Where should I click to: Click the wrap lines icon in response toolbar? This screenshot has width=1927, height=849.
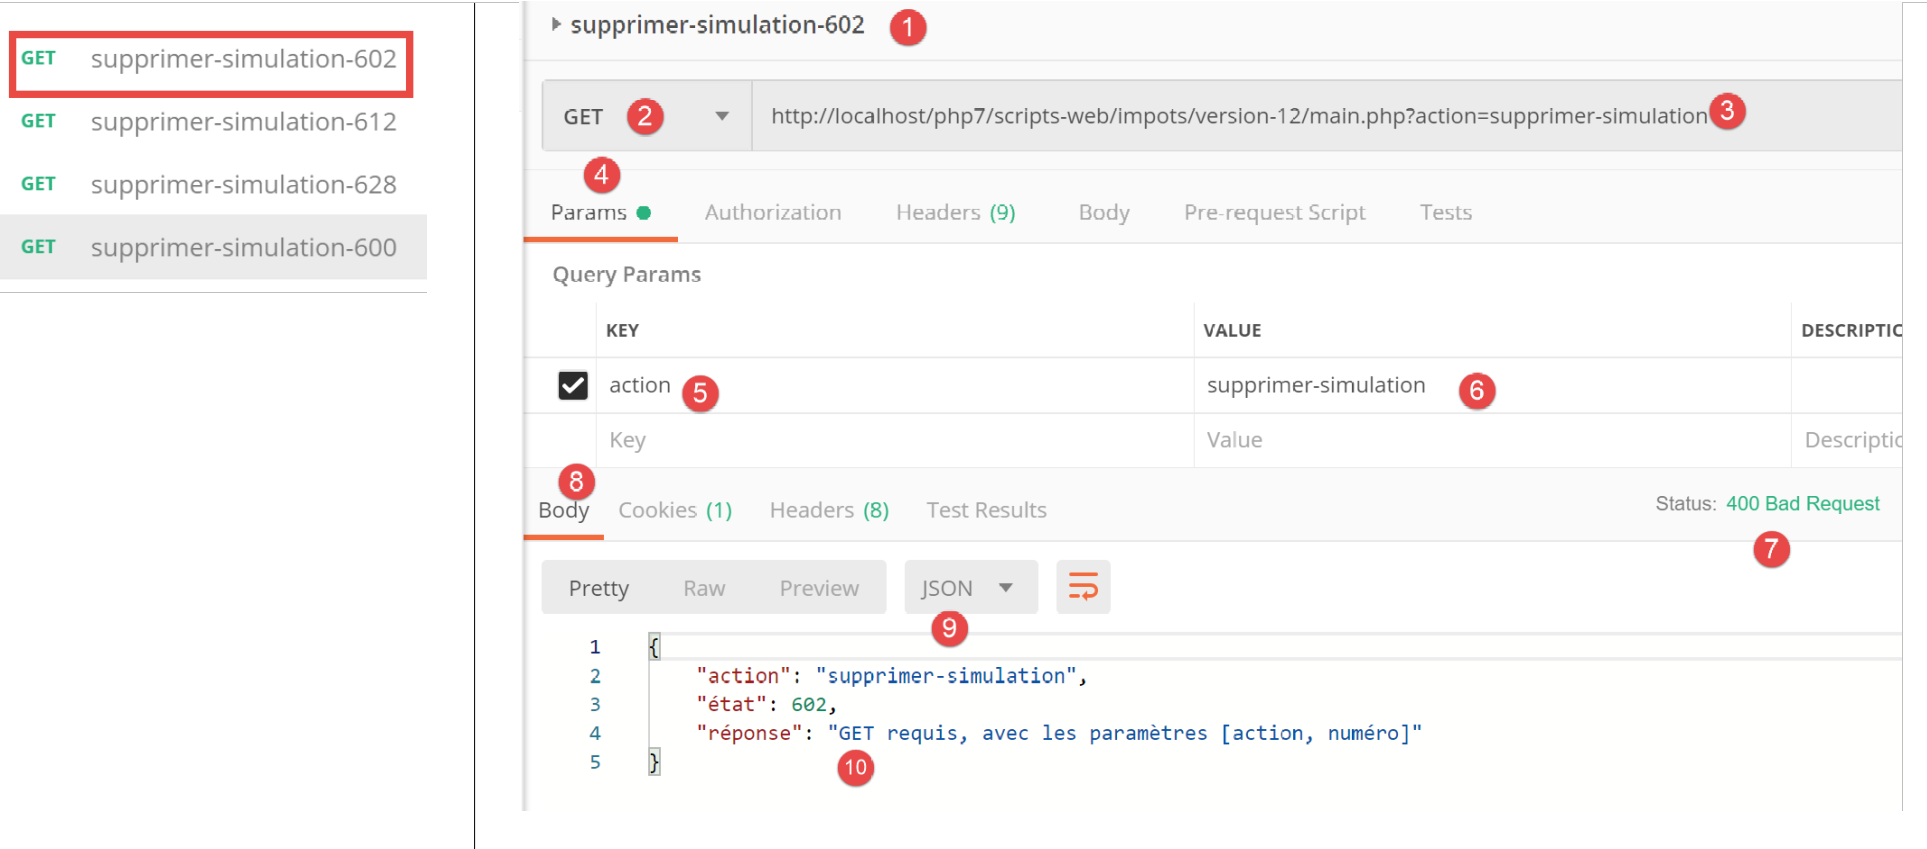pyautogui.click(x=1082, y=587)
